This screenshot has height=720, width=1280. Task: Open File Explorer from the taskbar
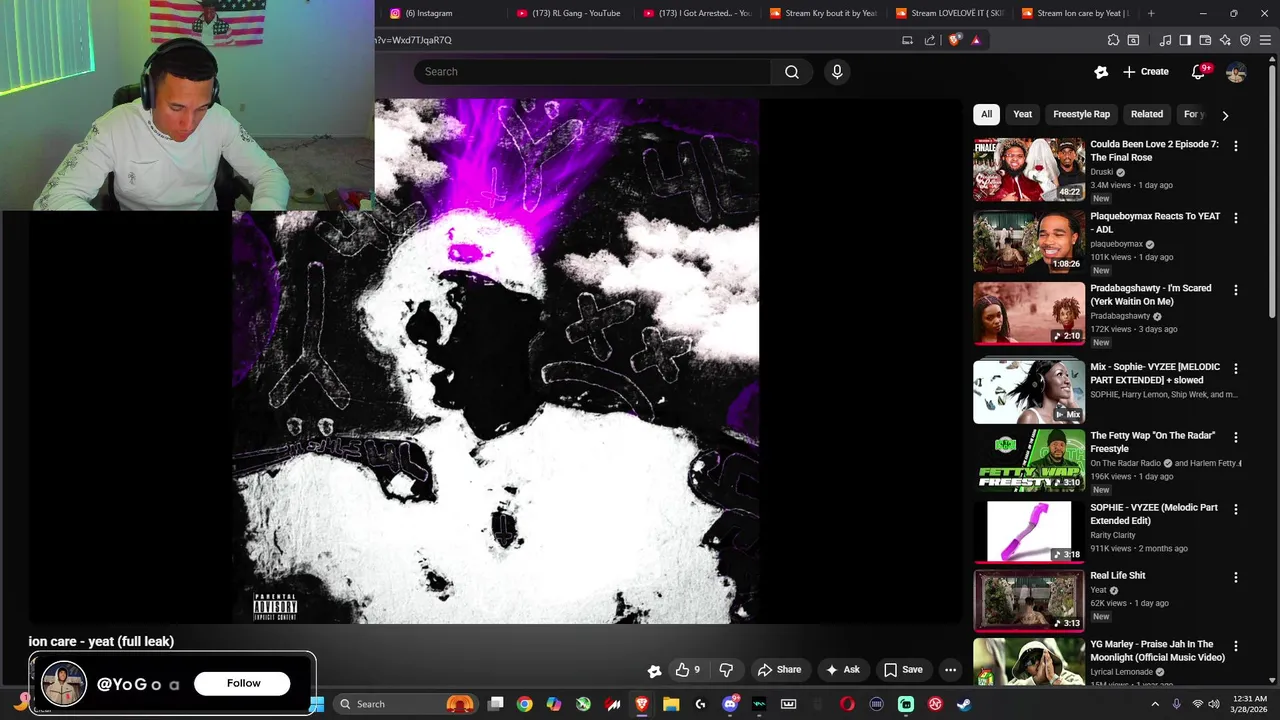671,704
